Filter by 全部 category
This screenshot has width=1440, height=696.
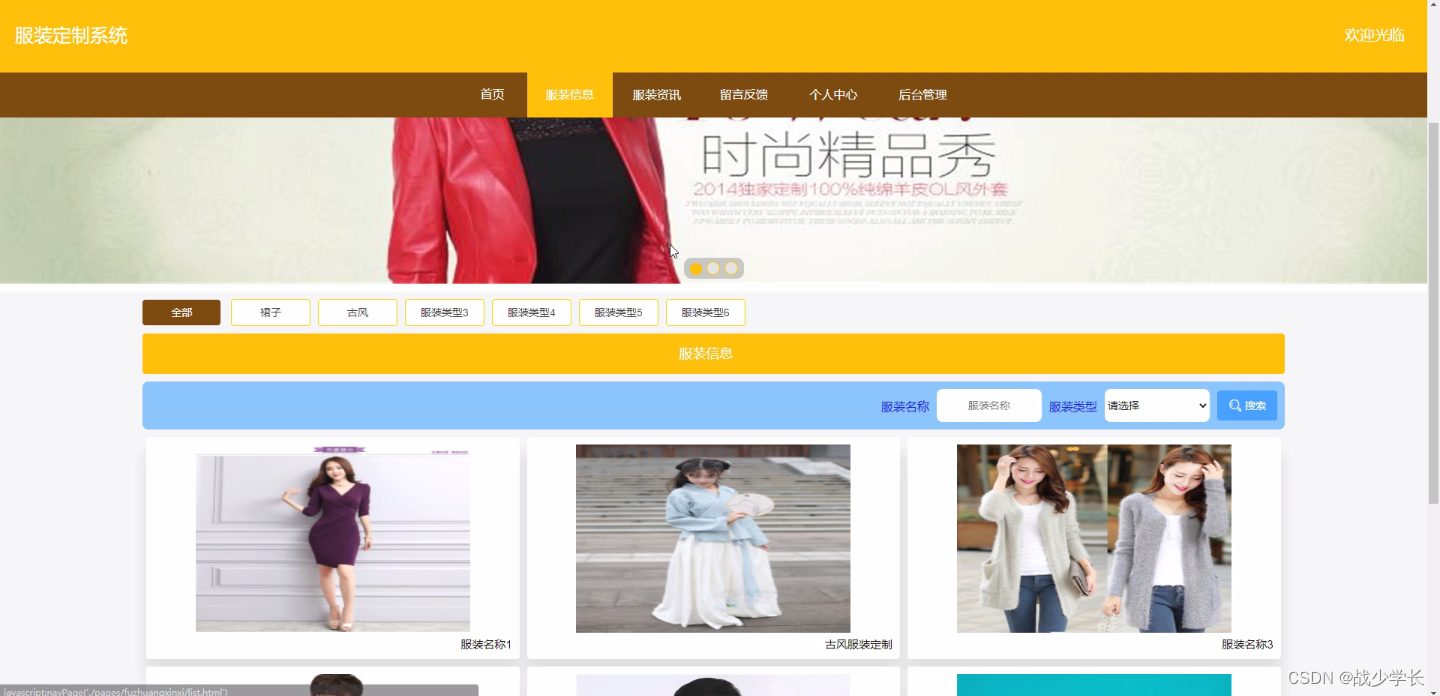point(181,313)
